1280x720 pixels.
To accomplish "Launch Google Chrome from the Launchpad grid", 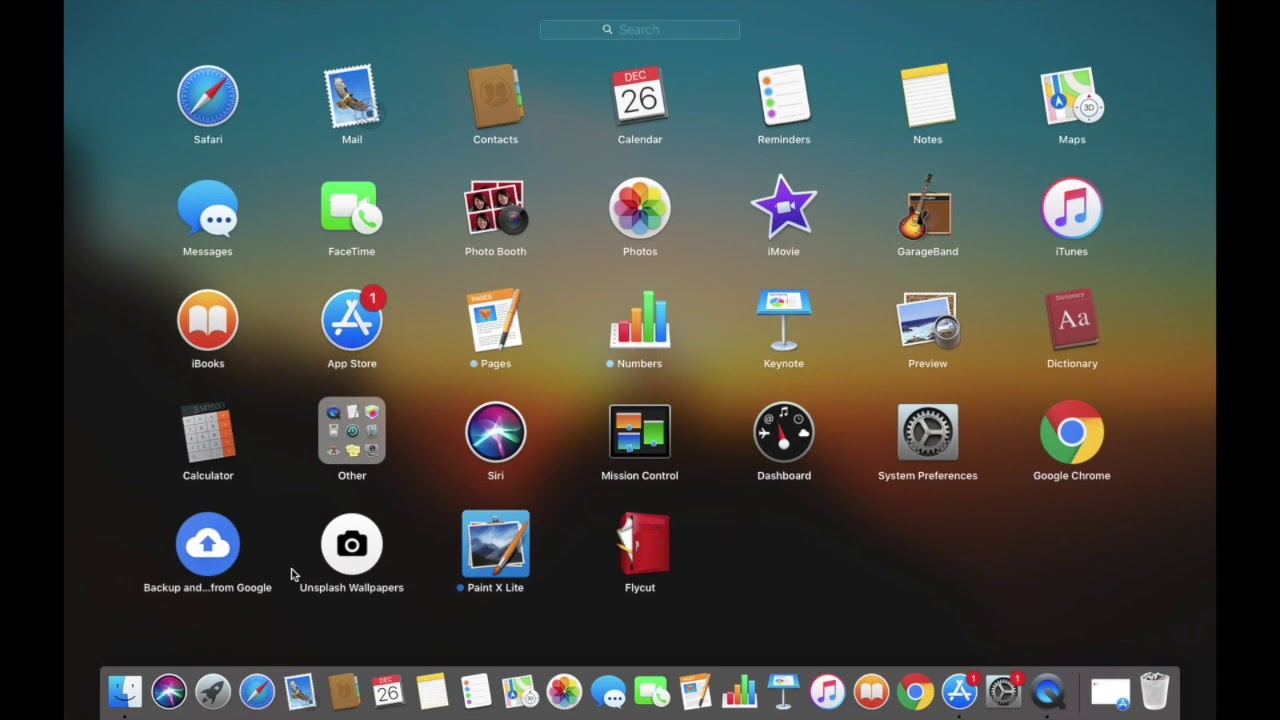I will (x=1072, y=432).
